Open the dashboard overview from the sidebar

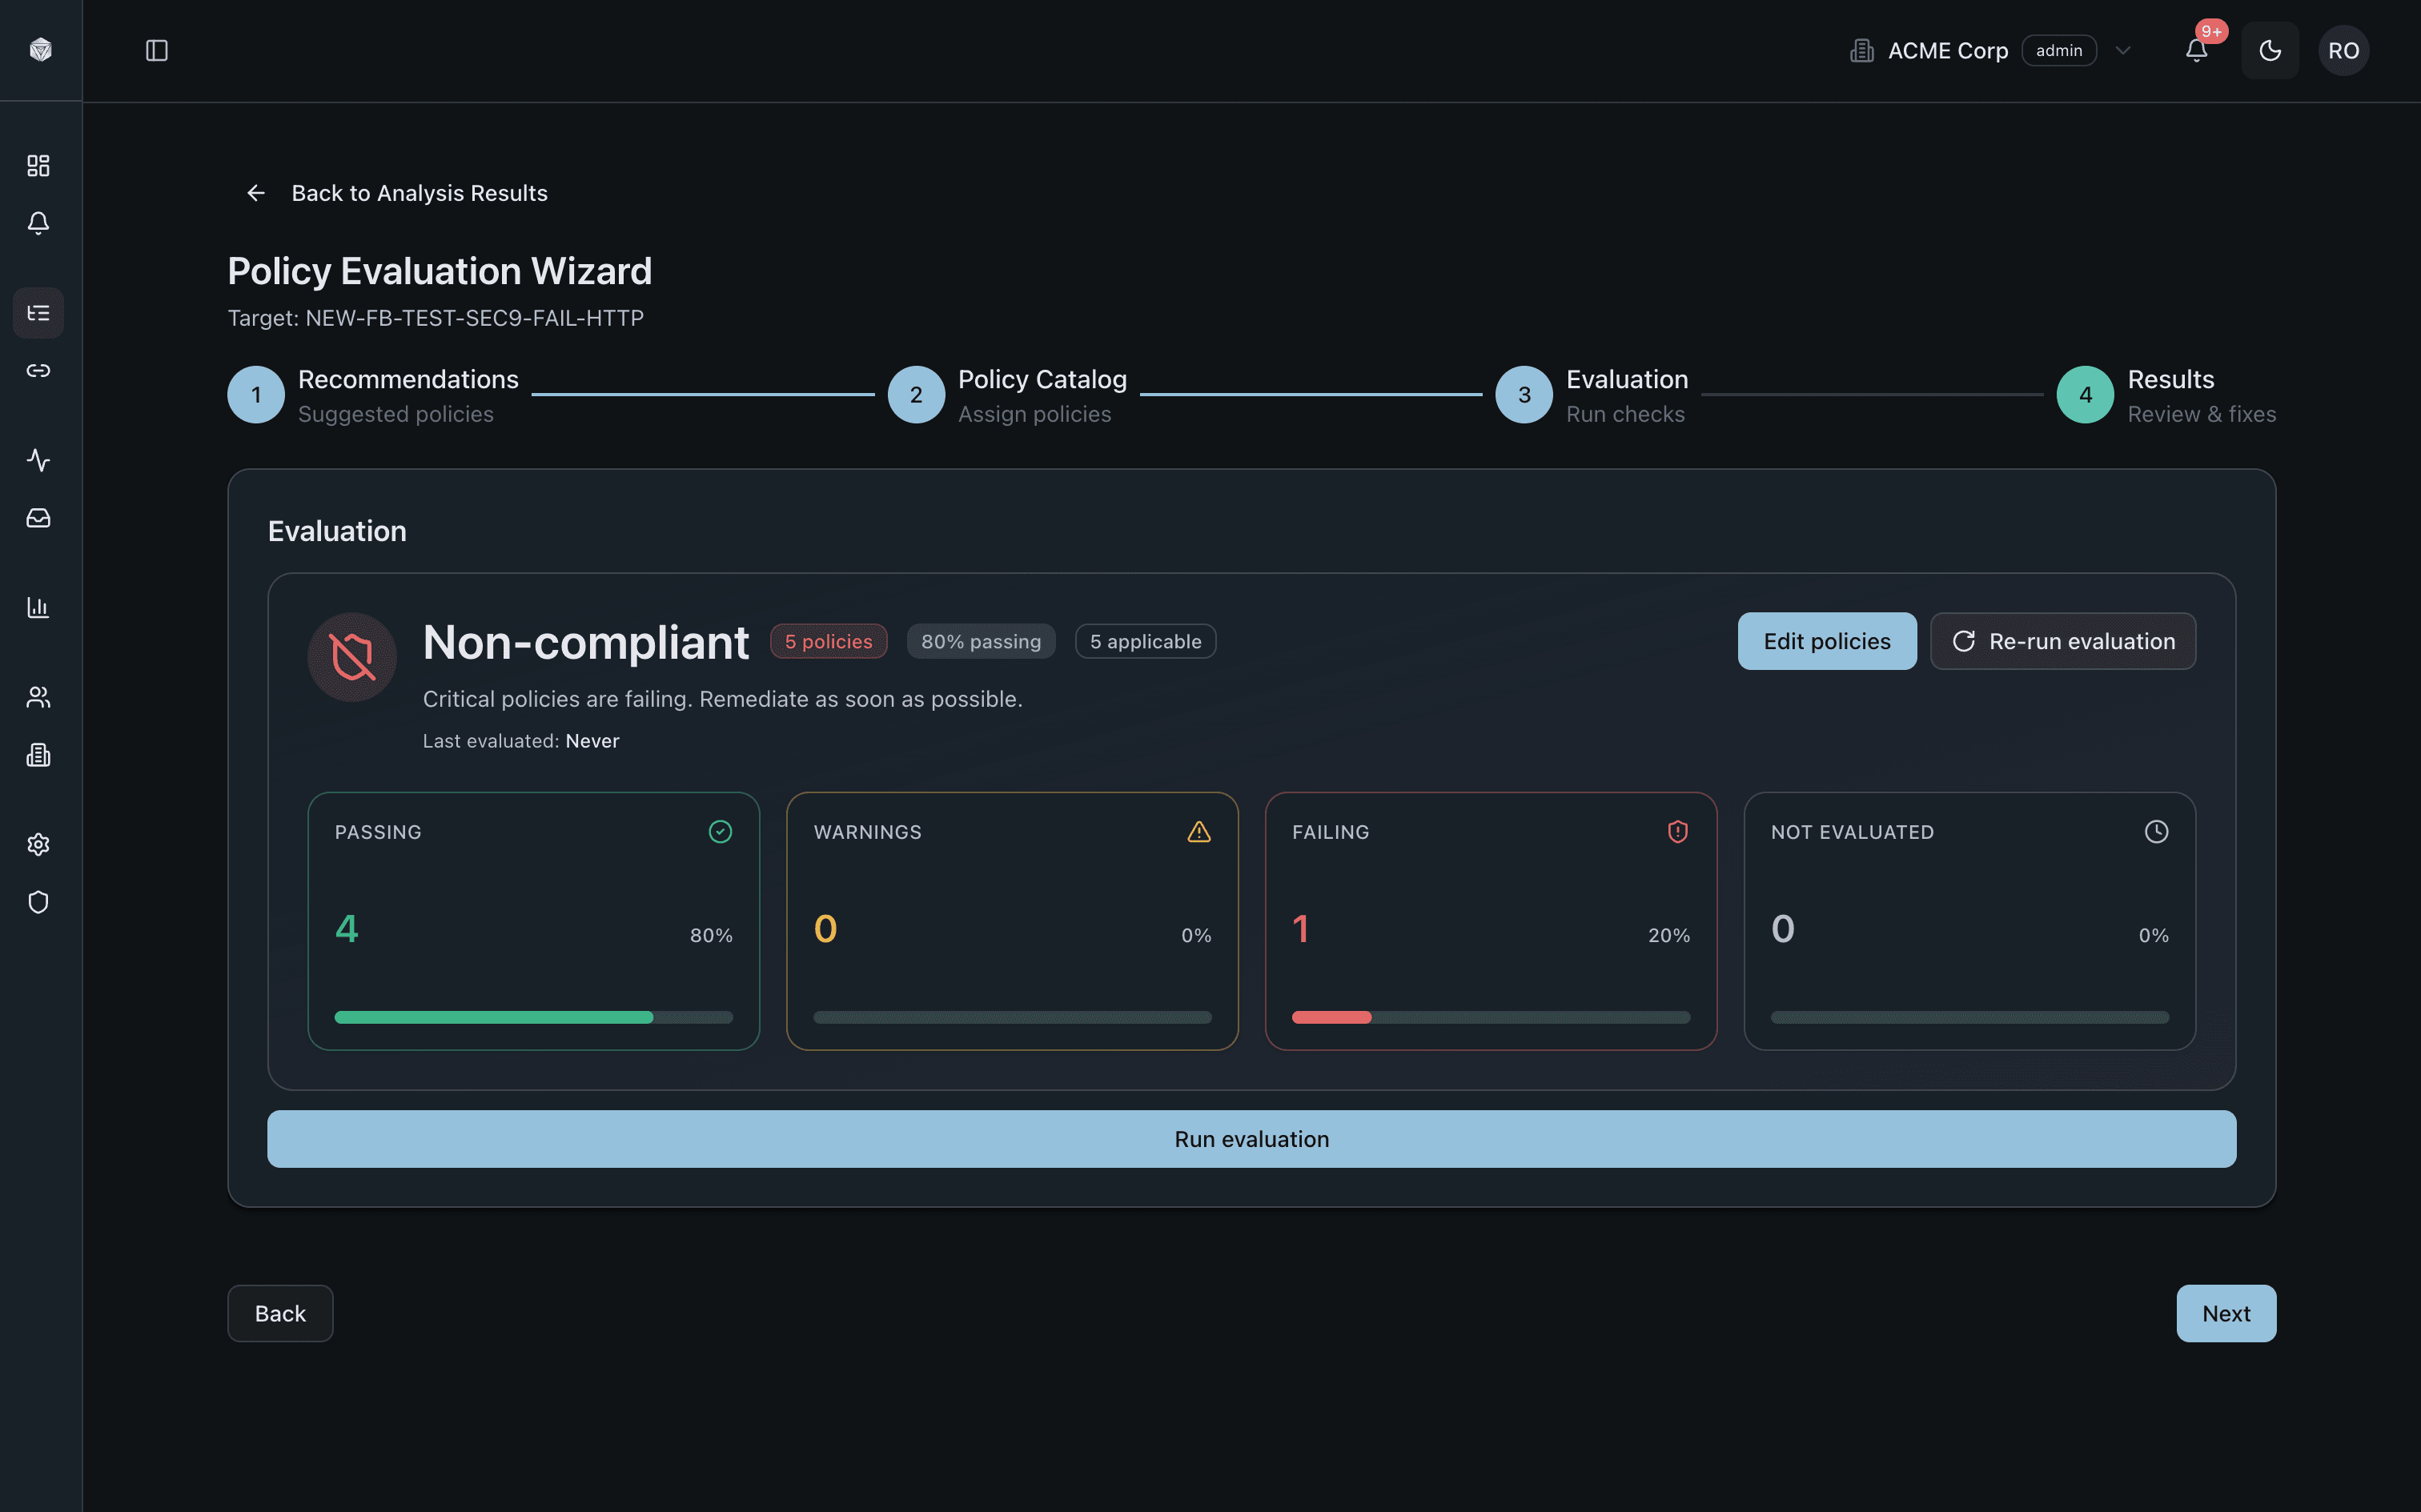tap(38, 166)
